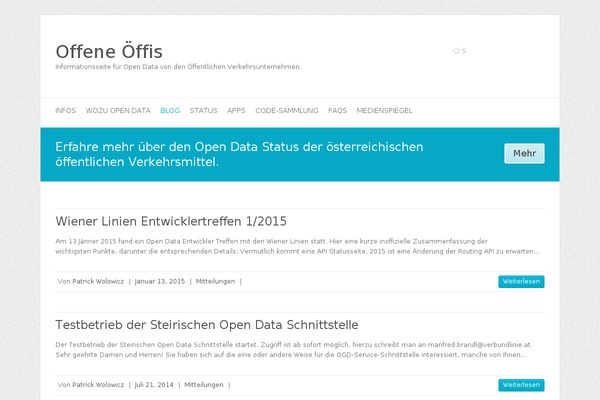Screen dimensions: 600x400
Task: Click Weiterlesen for Testbetrieb post
Action: [x=521, y=385]
